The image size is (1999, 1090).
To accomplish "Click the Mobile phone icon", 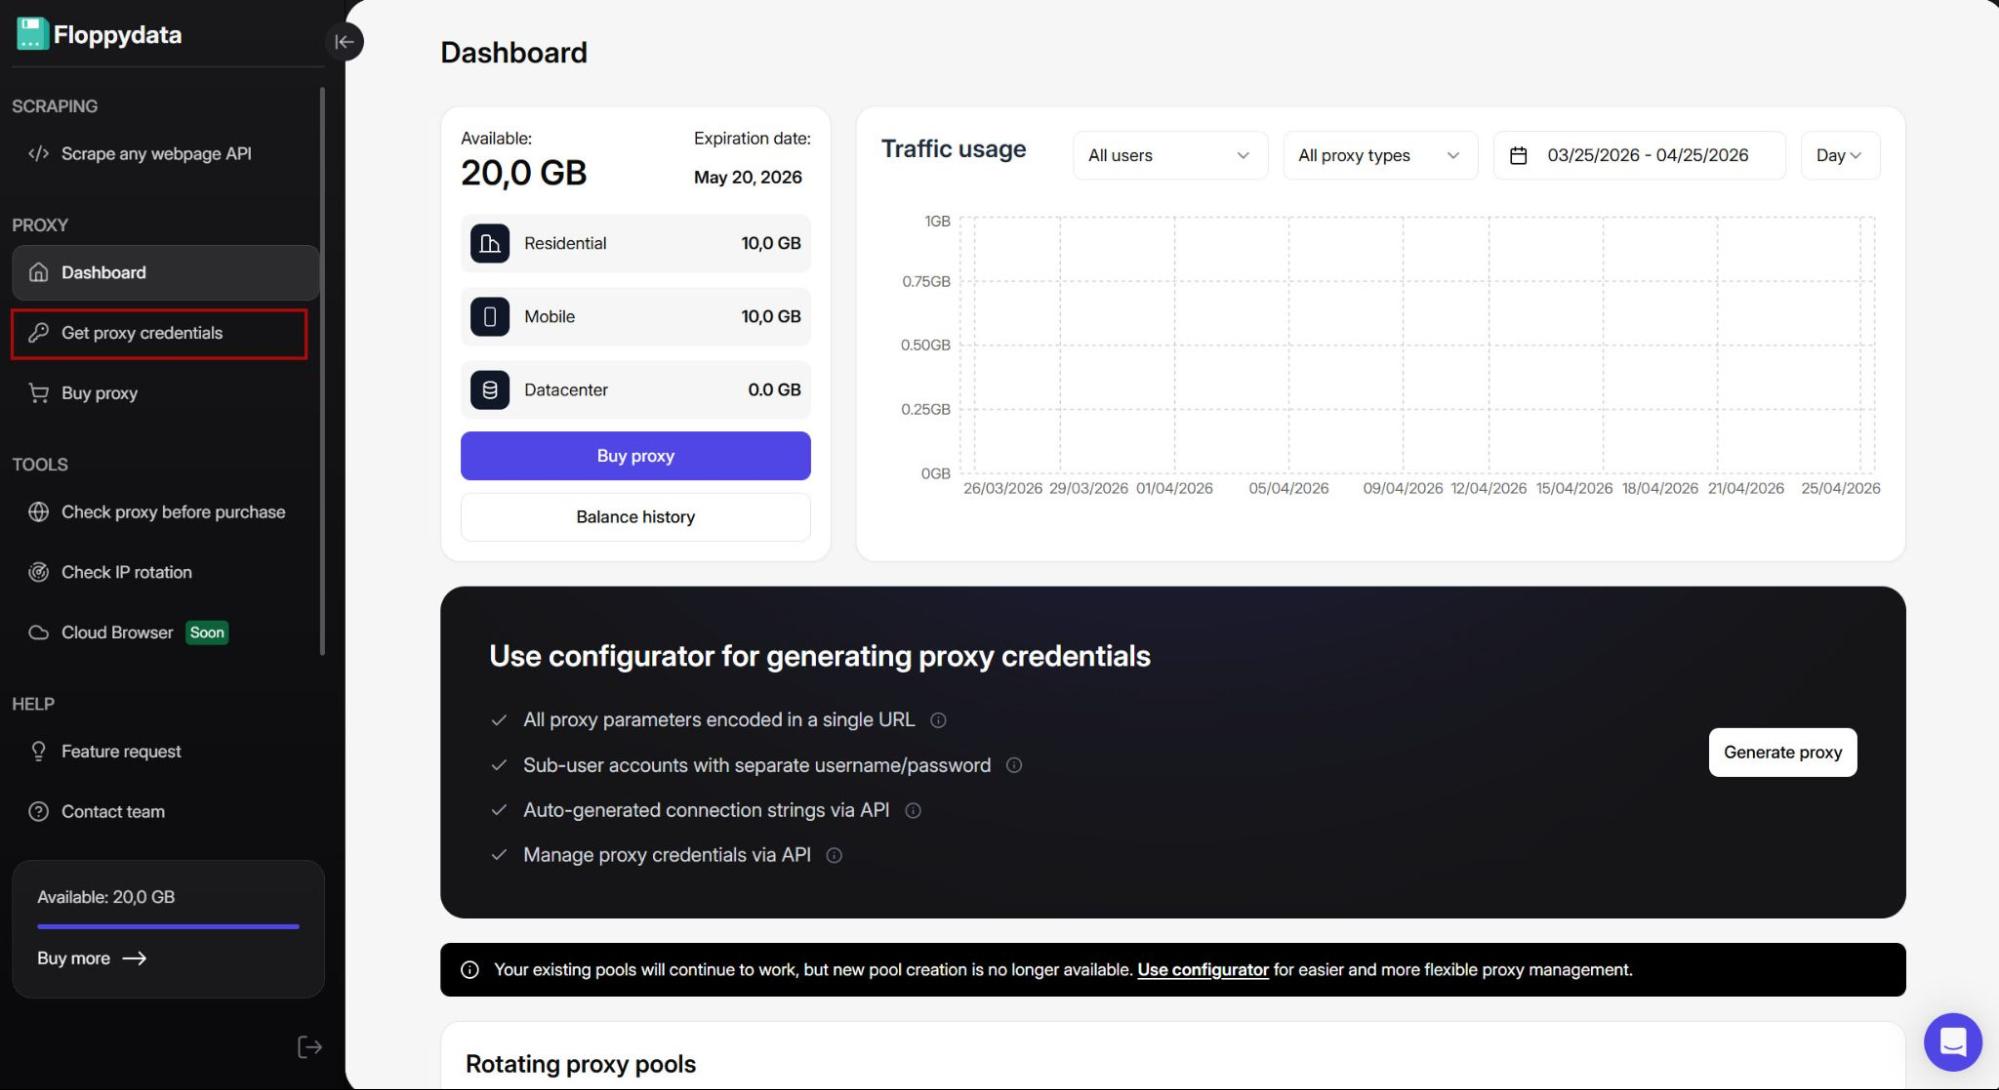I will (490, 317).
